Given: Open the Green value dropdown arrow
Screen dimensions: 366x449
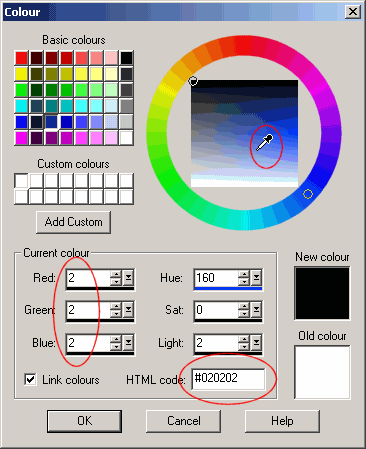Looking at the screenshot, I should (128, 310).
